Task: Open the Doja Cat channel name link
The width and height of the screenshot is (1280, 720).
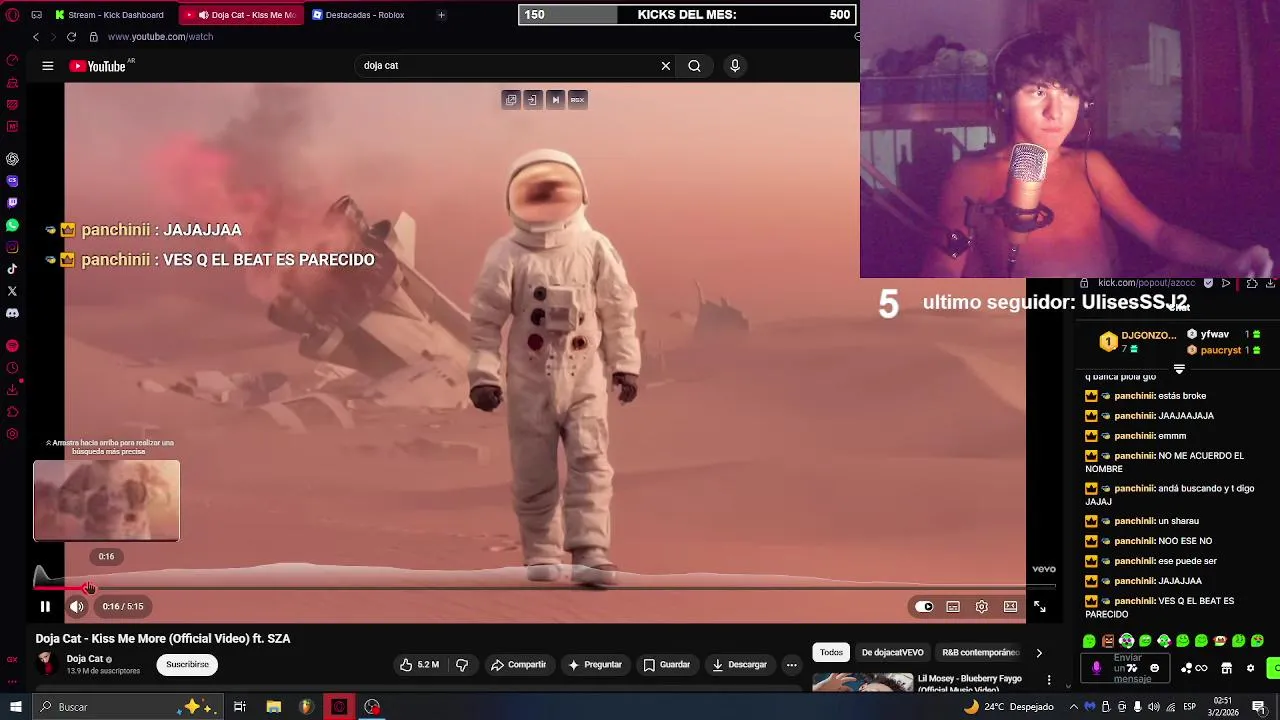Action: click(85, 659)
